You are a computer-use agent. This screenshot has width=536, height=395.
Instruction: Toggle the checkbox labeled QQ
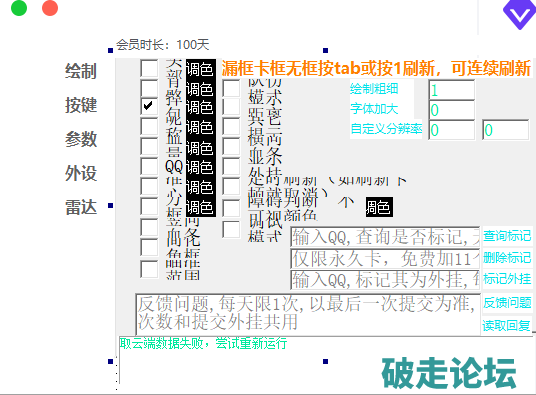[149, 166]
